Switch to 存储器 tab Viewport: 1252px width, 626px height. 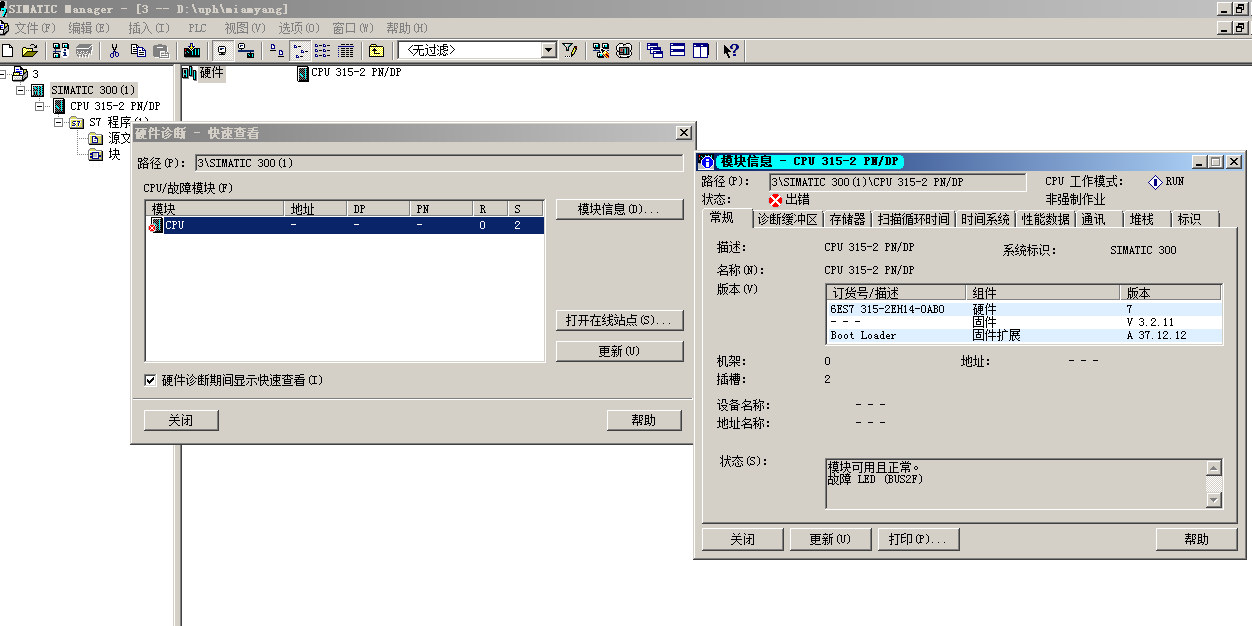(847, 219)
